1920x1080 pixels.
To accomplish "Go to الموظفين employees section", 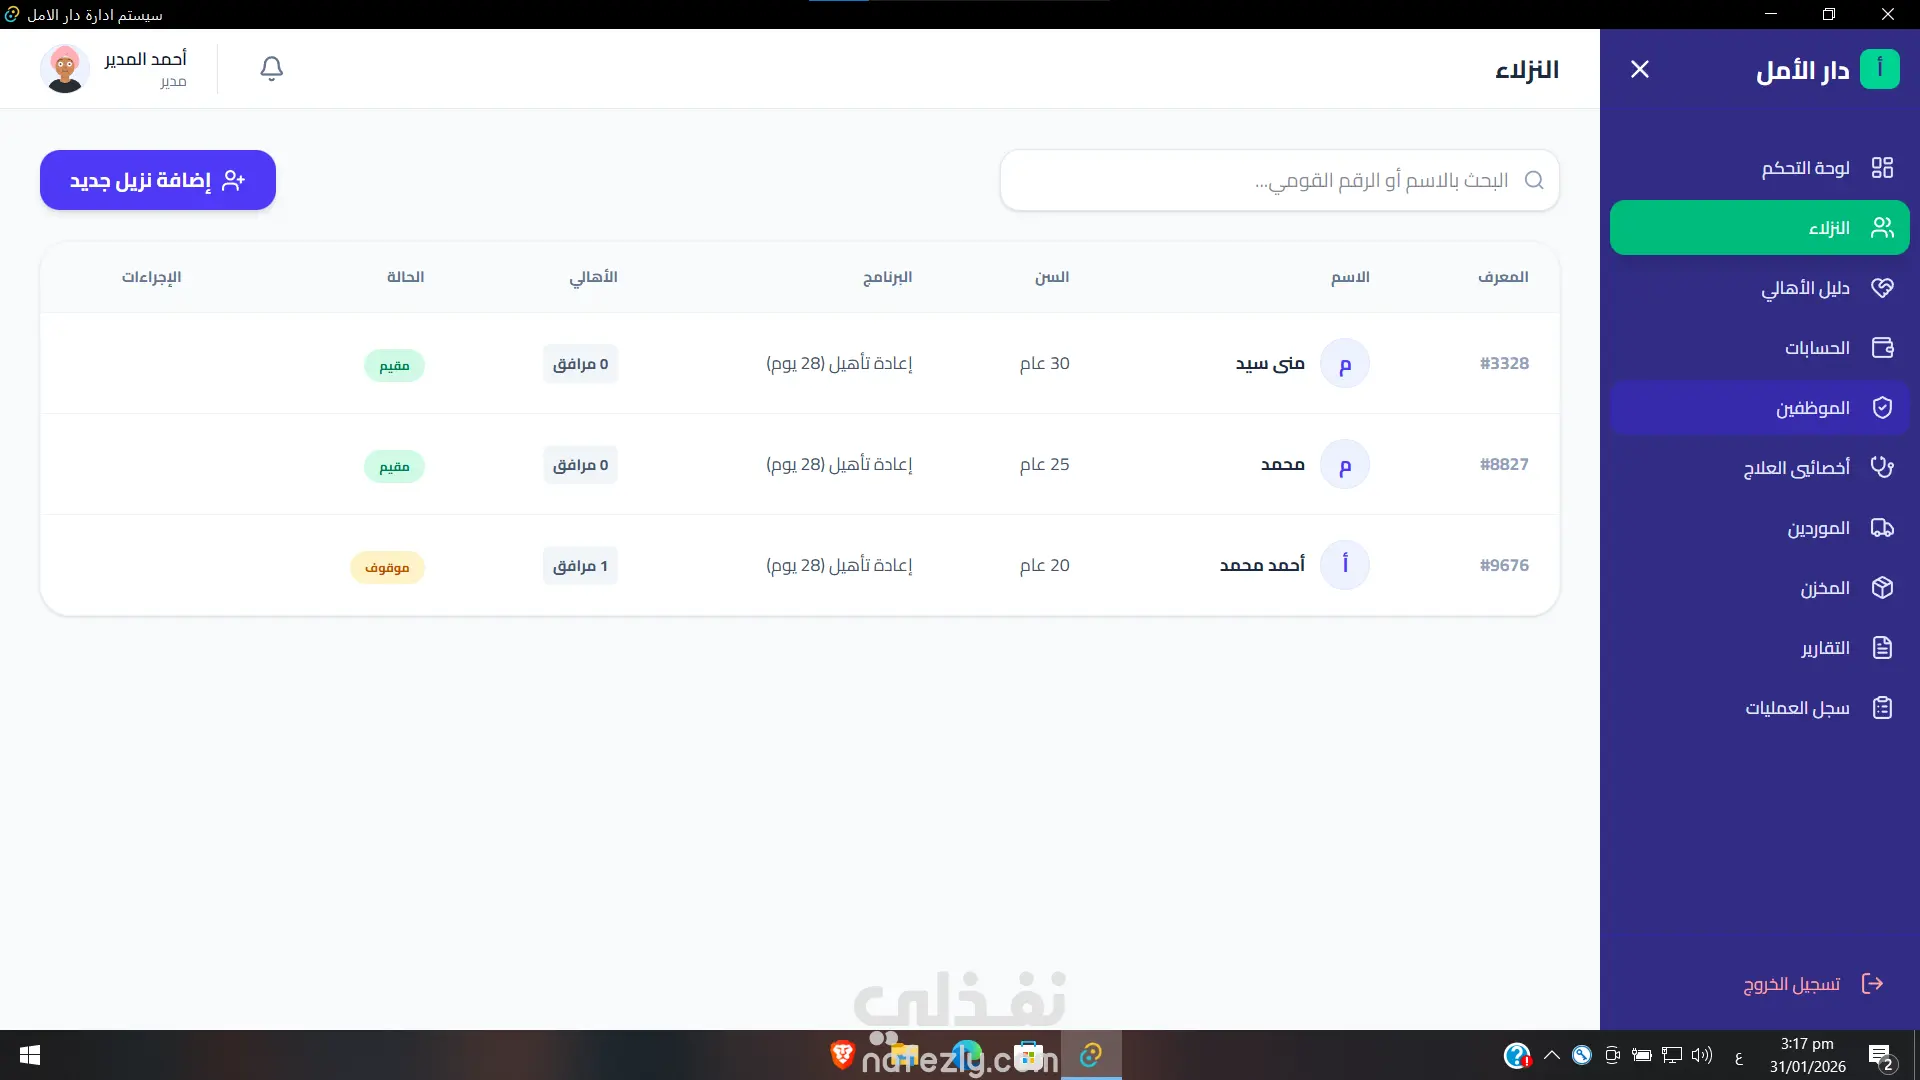I will click(1760, 408).
